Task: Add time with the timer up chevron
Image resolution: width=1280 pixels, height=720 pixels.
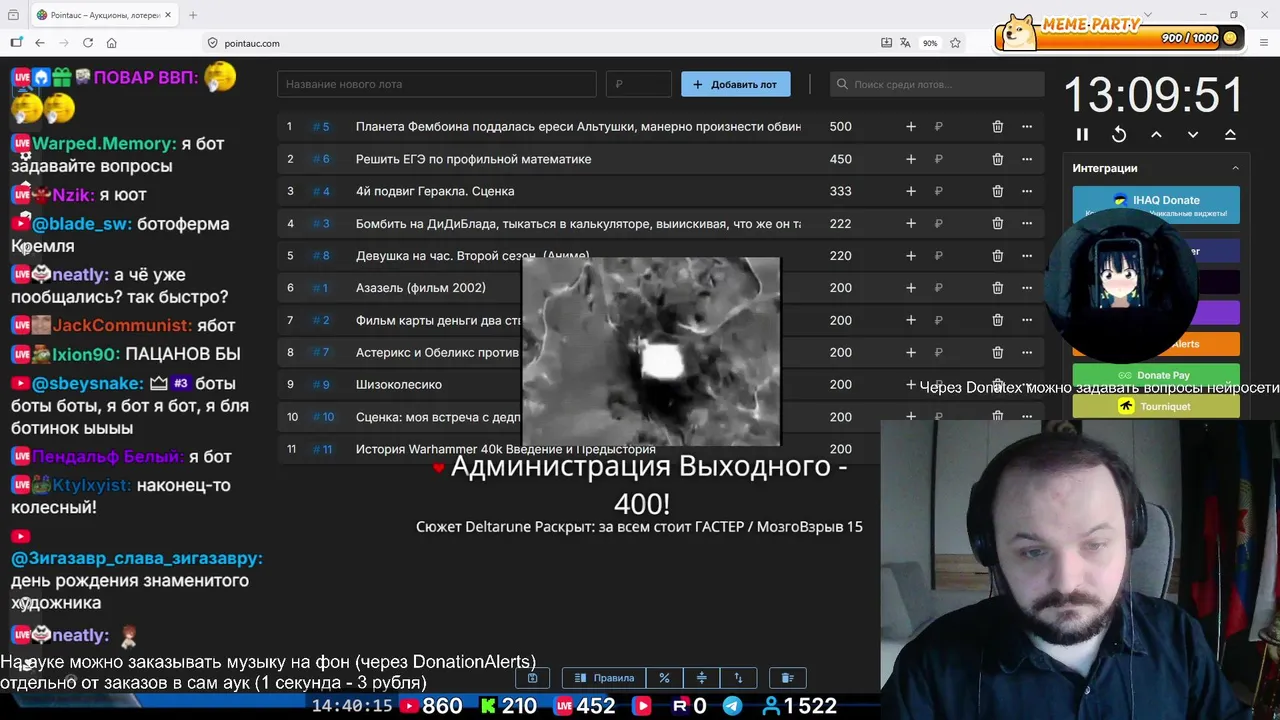Action: coord(1156,134)
